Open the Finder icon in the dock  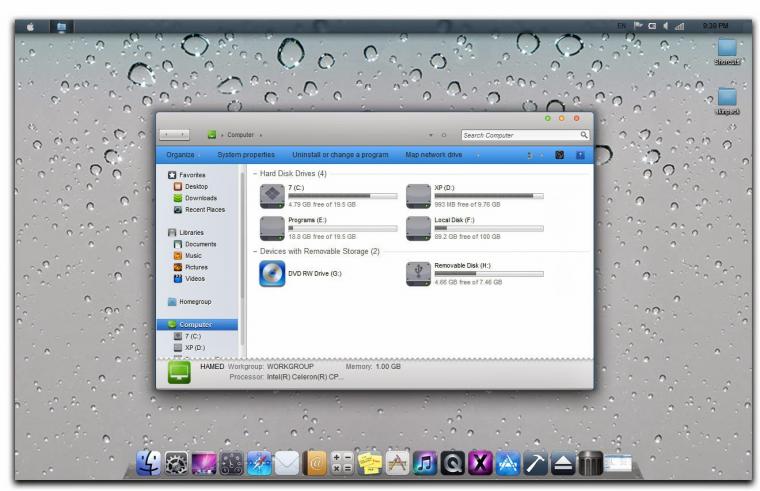(x=148, y=462)
